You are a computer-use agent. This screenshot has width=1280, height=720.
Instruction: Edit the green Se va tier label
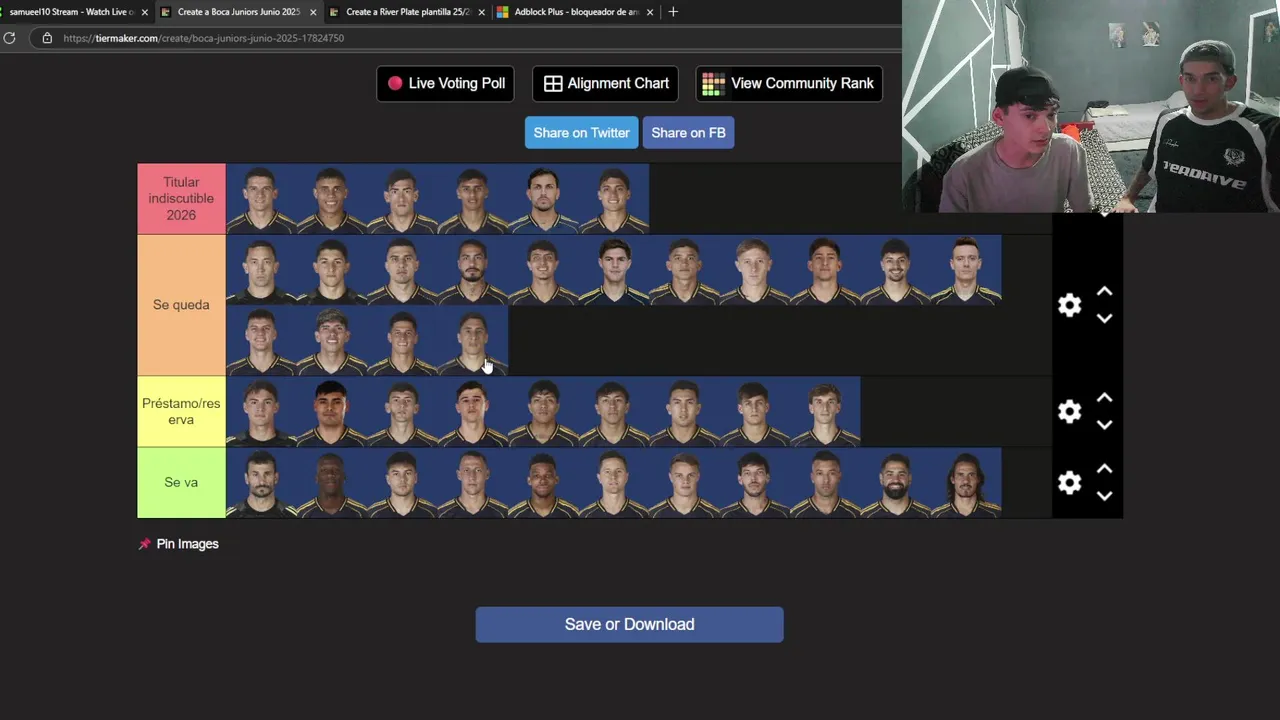coord(181,482)
